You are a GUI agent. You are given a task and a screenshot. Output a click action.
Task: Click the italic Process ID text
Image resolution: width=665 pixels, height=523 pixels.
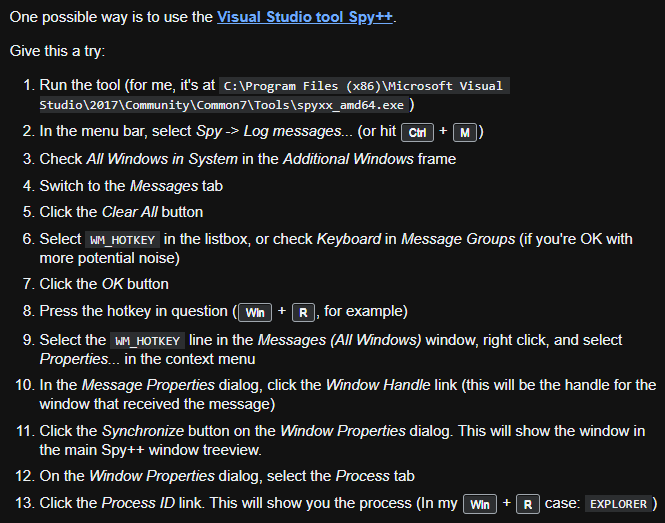138,503
